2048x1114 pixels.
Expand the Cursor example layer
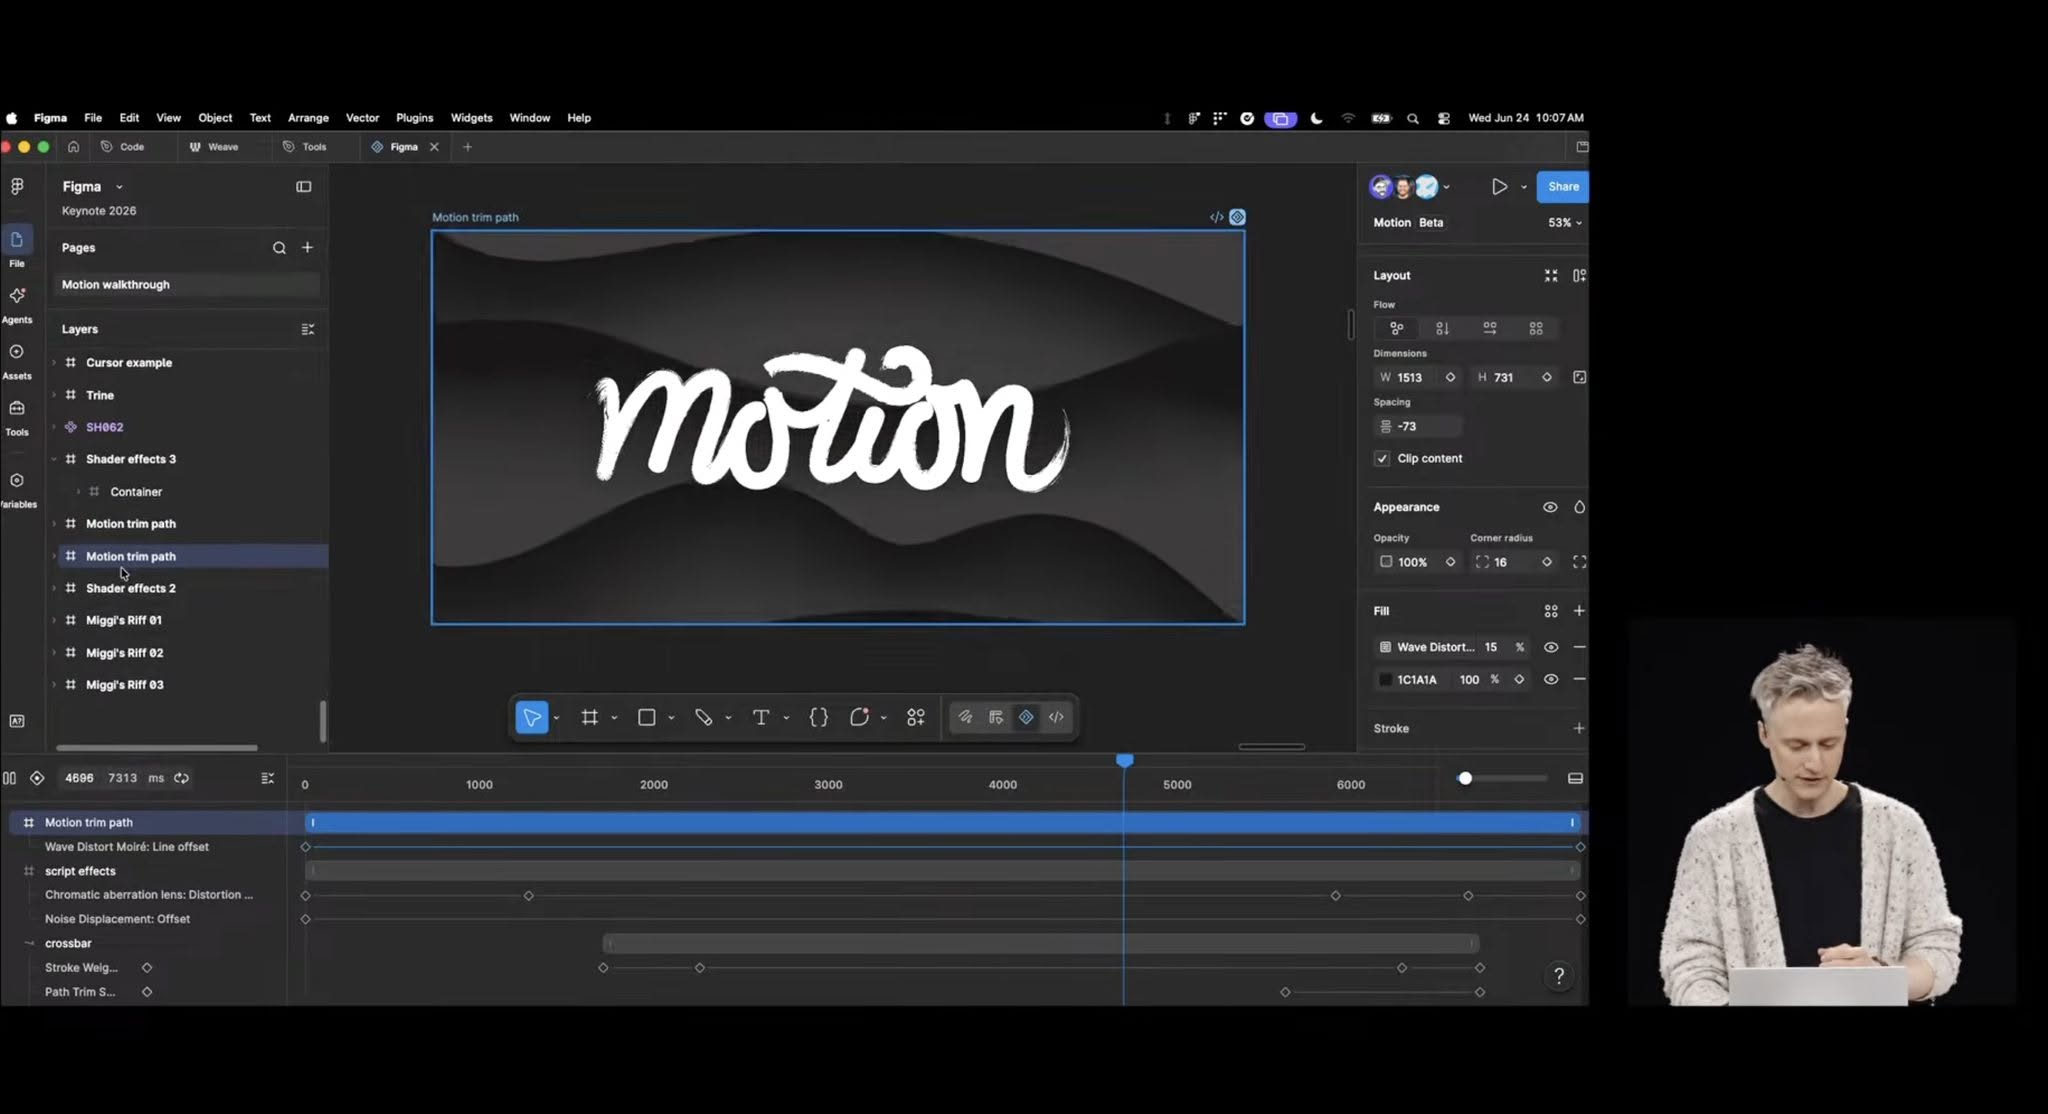54,363
